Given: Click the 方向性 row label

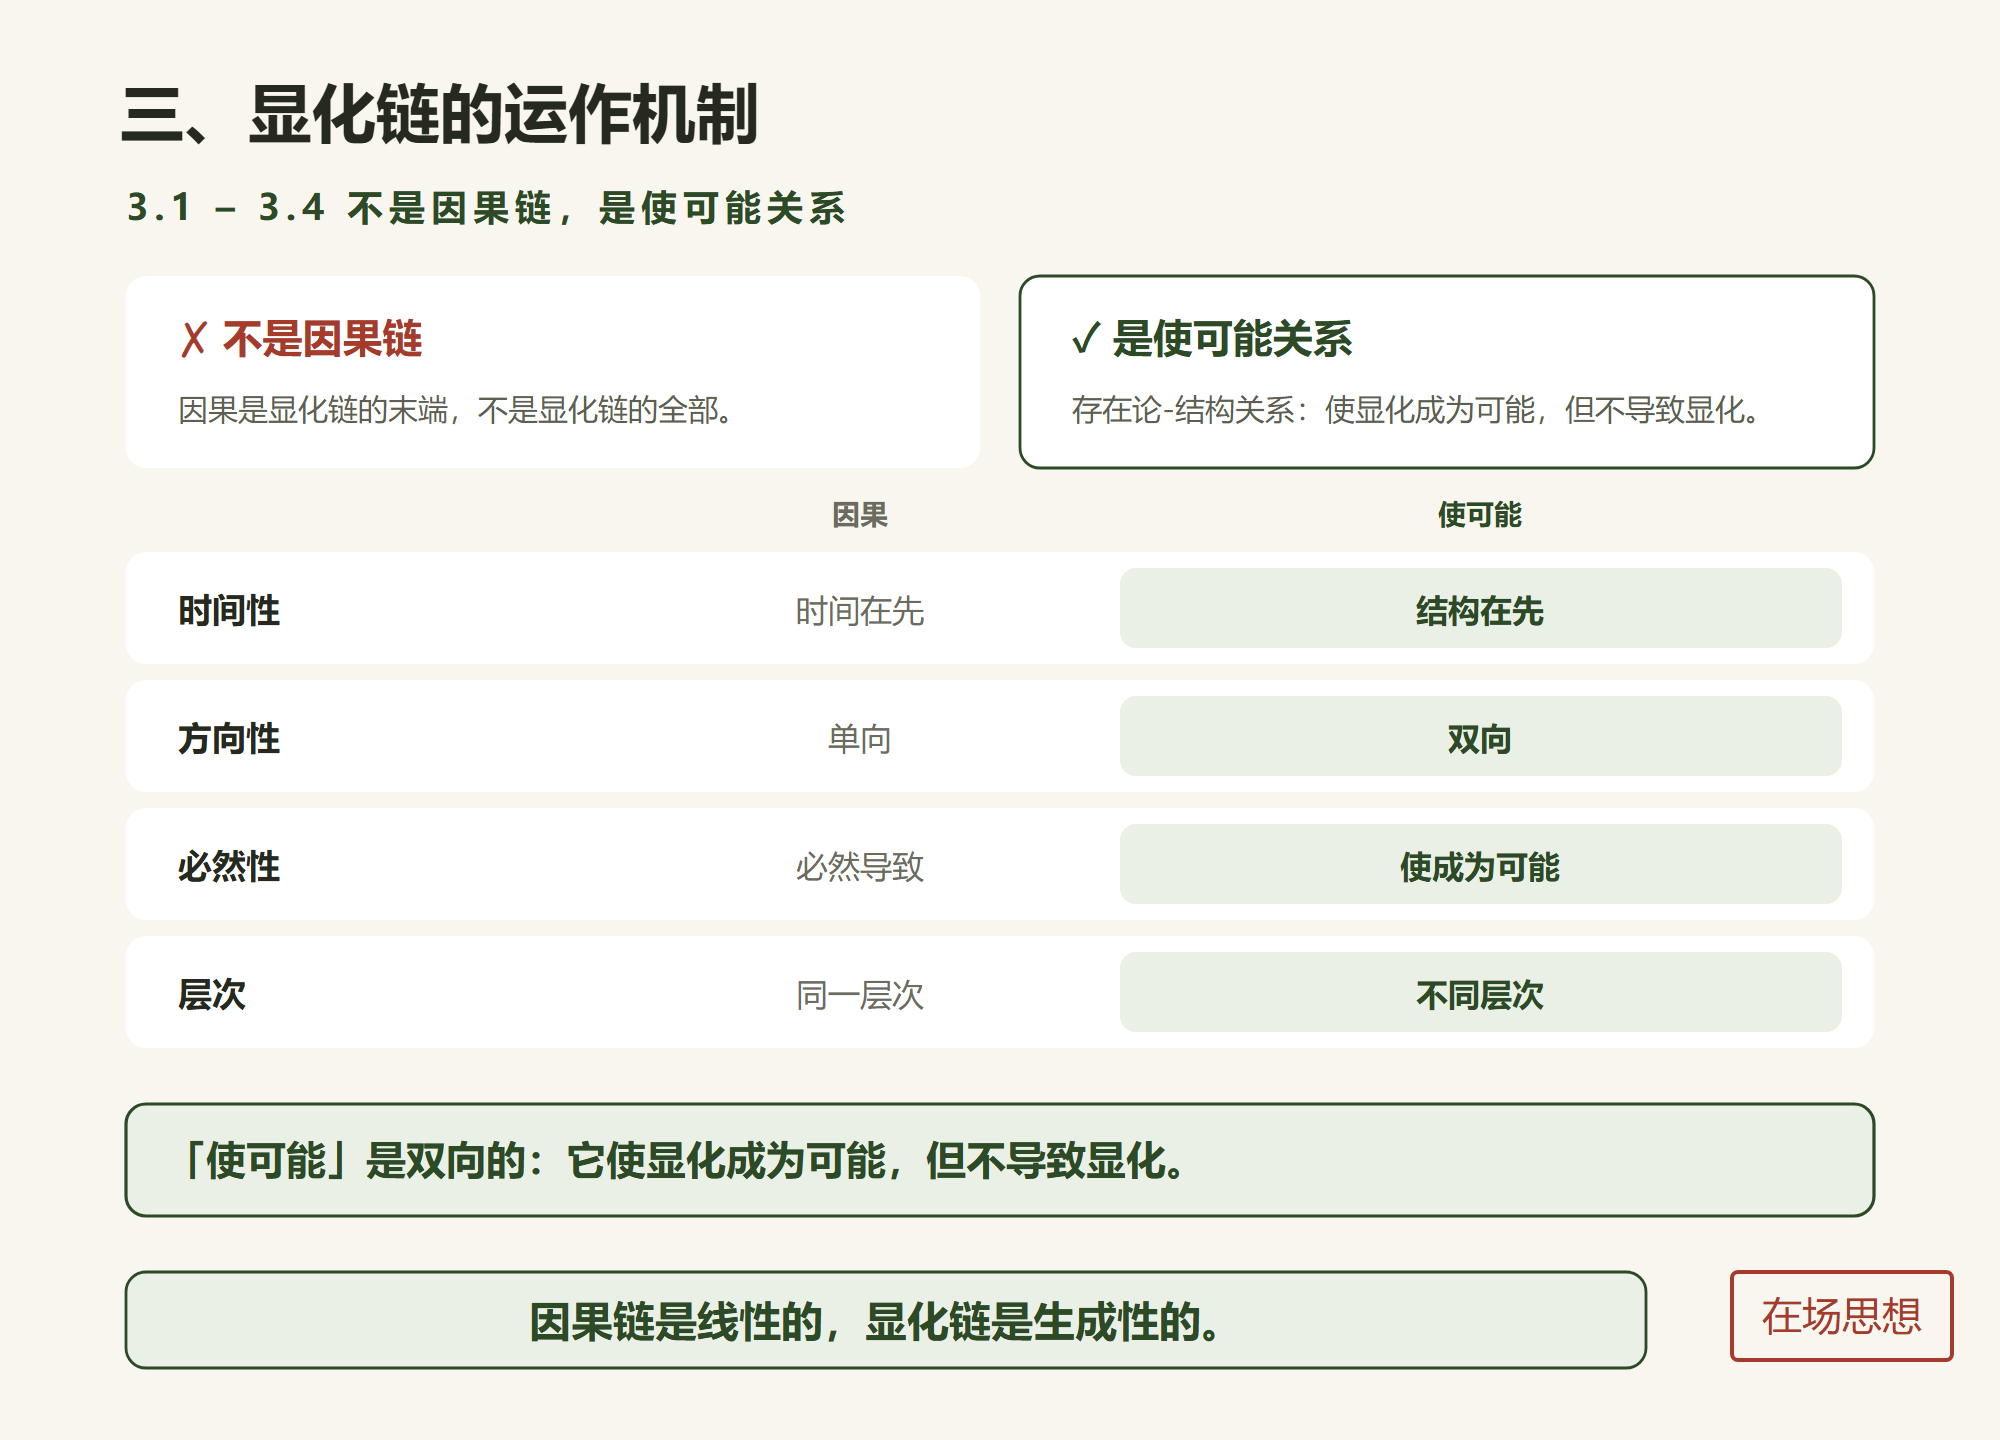Looking at the screenshot, I should [229, 738].
